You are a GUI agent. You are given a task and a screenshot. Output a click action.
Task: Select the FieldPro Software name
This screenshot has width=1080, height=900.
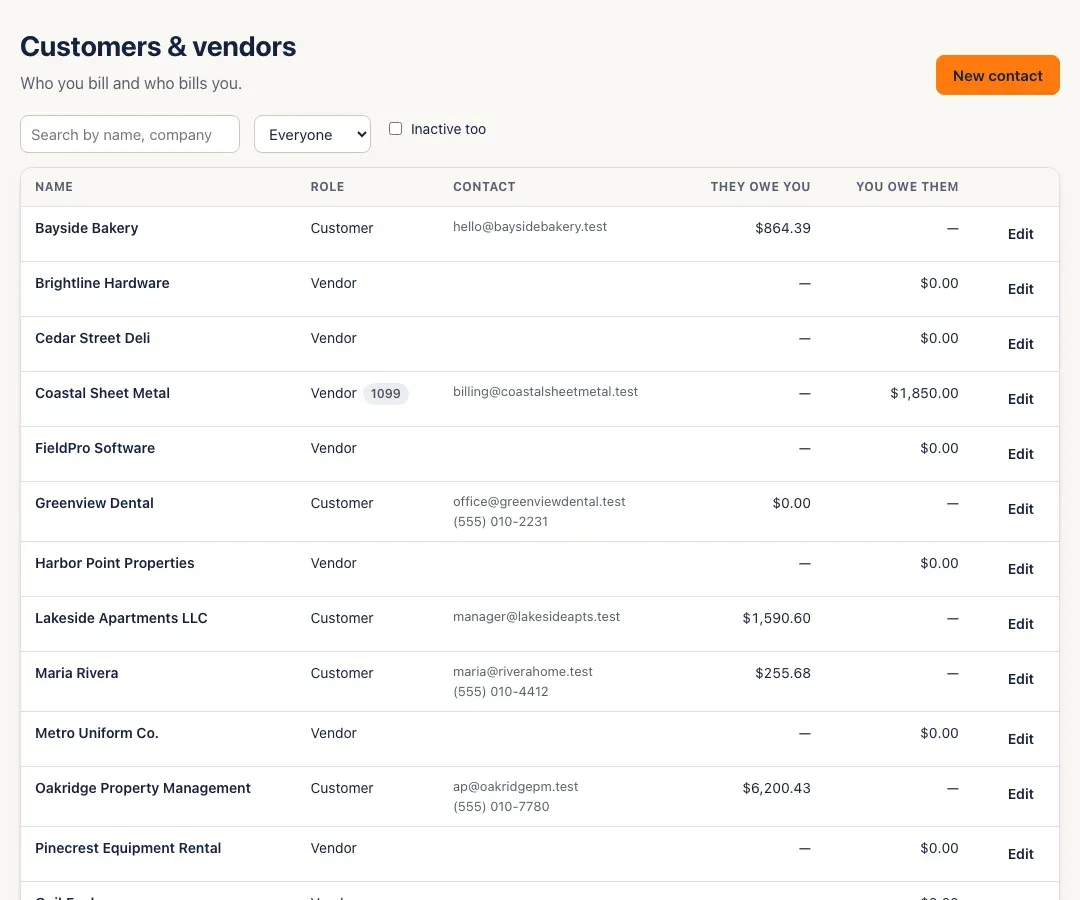(x=95, y=448)
